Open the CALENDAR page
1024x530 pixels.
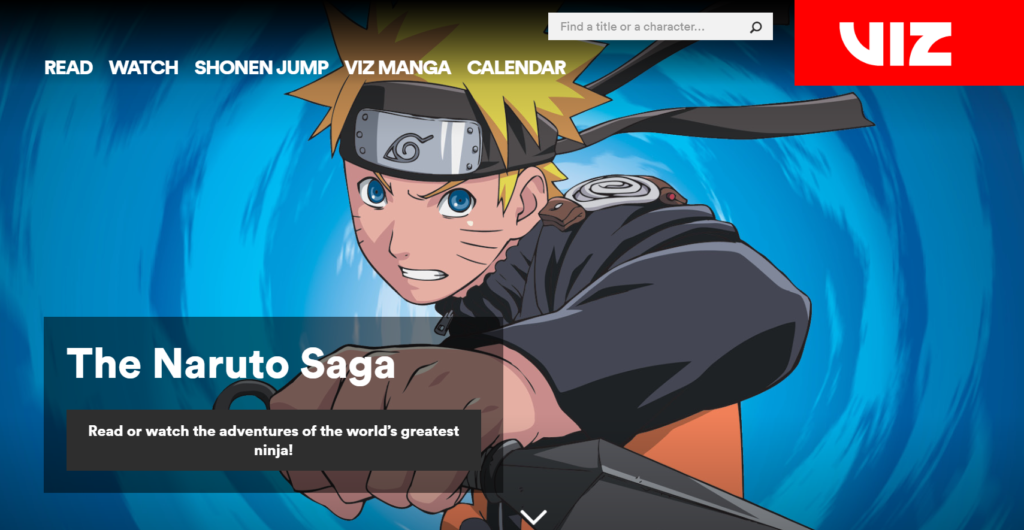point(517,67)
